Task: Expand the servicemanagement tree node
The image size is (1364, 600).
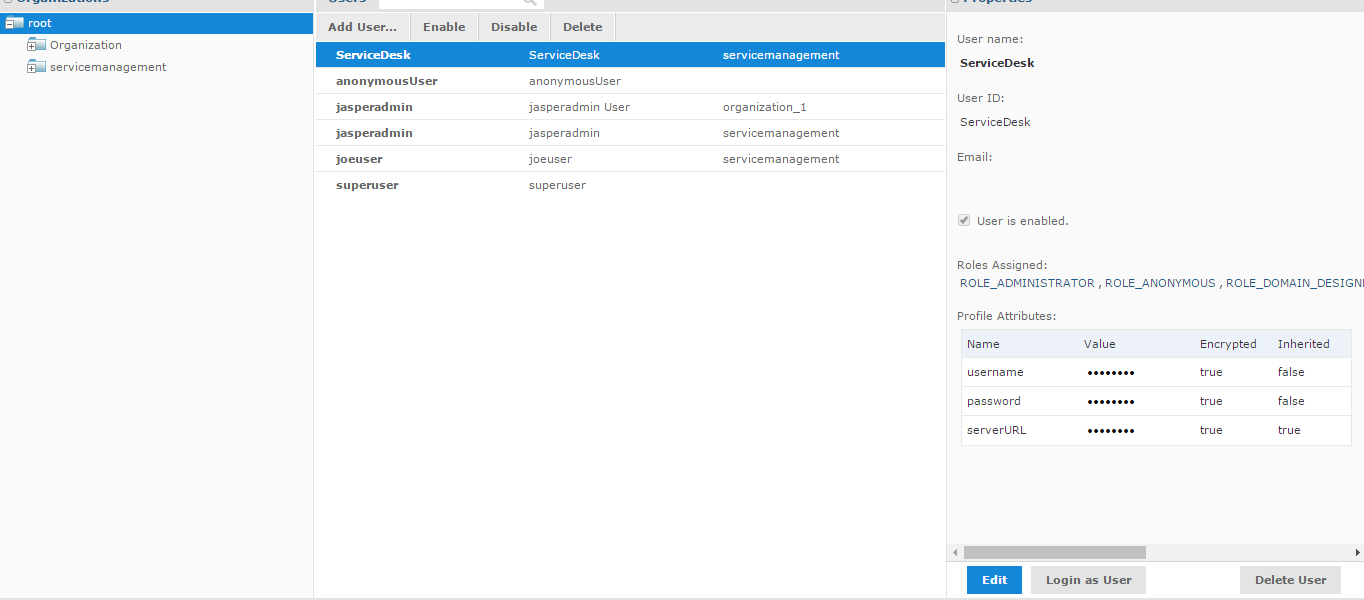Action: point(31,66)
